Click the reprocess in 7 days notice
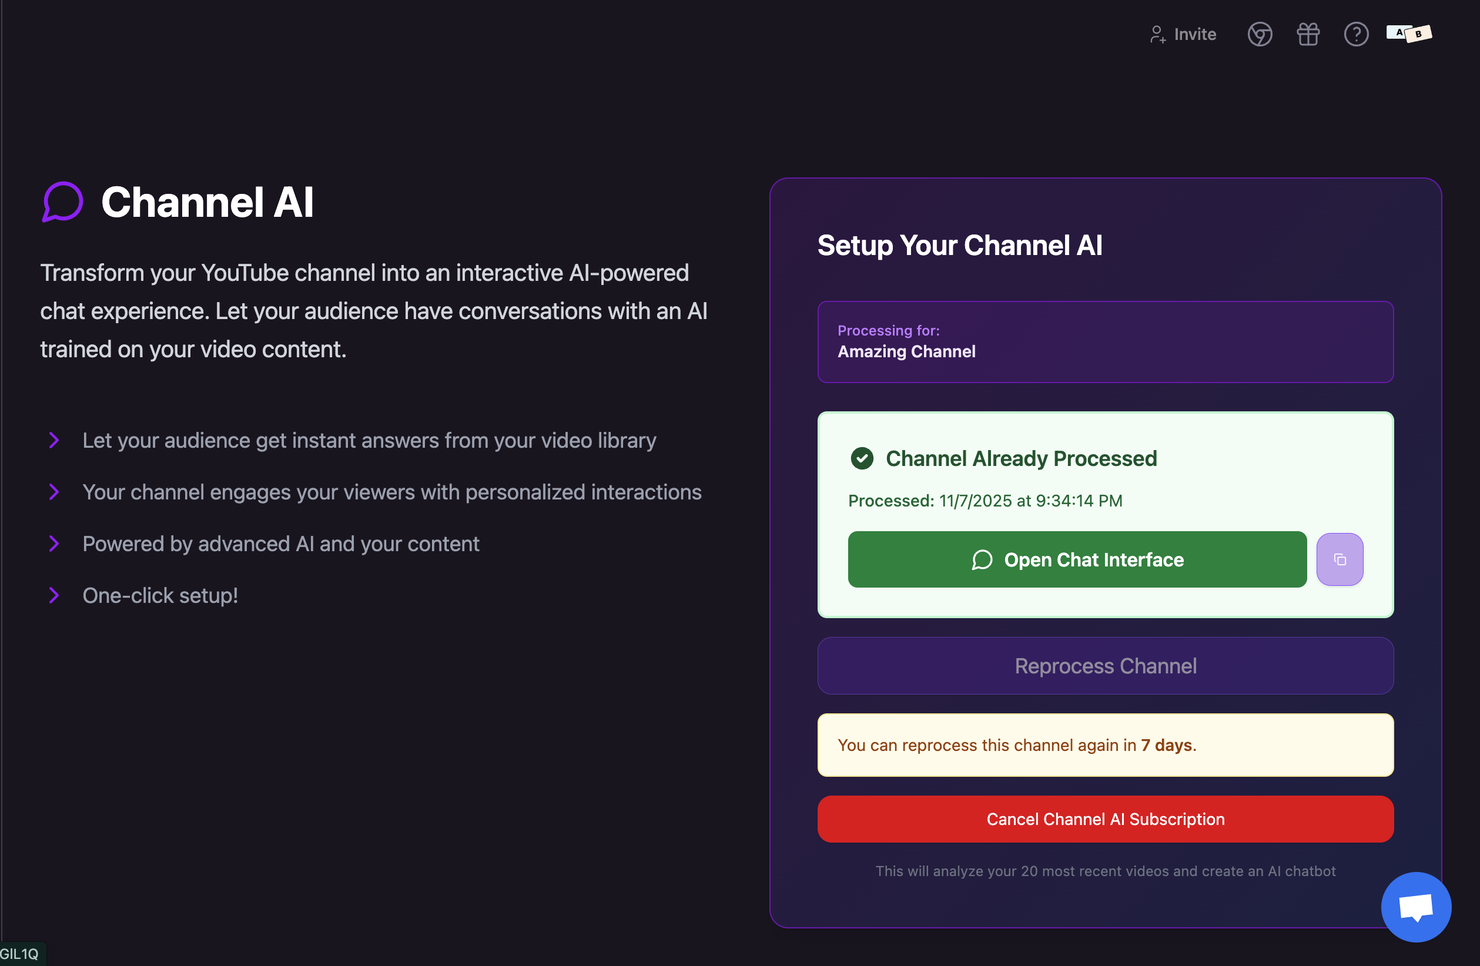 tap(1105, 745)
